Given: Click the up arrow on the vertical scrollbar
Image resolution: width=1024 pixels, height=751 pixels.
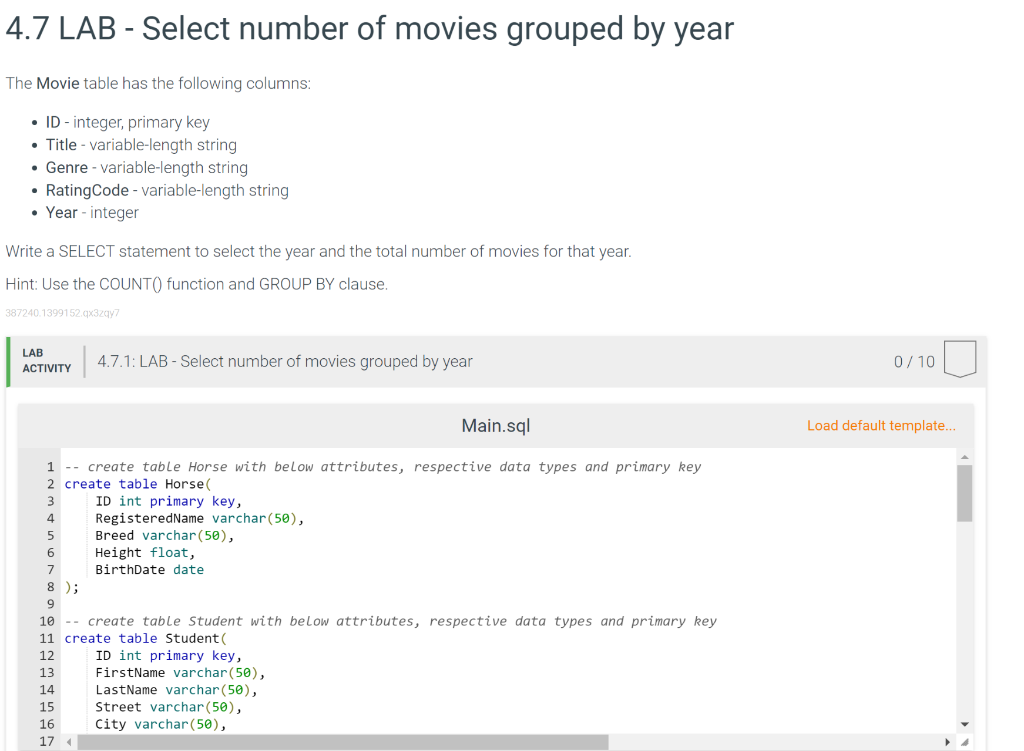Looking at the screenshot, I should coord(964,457).
